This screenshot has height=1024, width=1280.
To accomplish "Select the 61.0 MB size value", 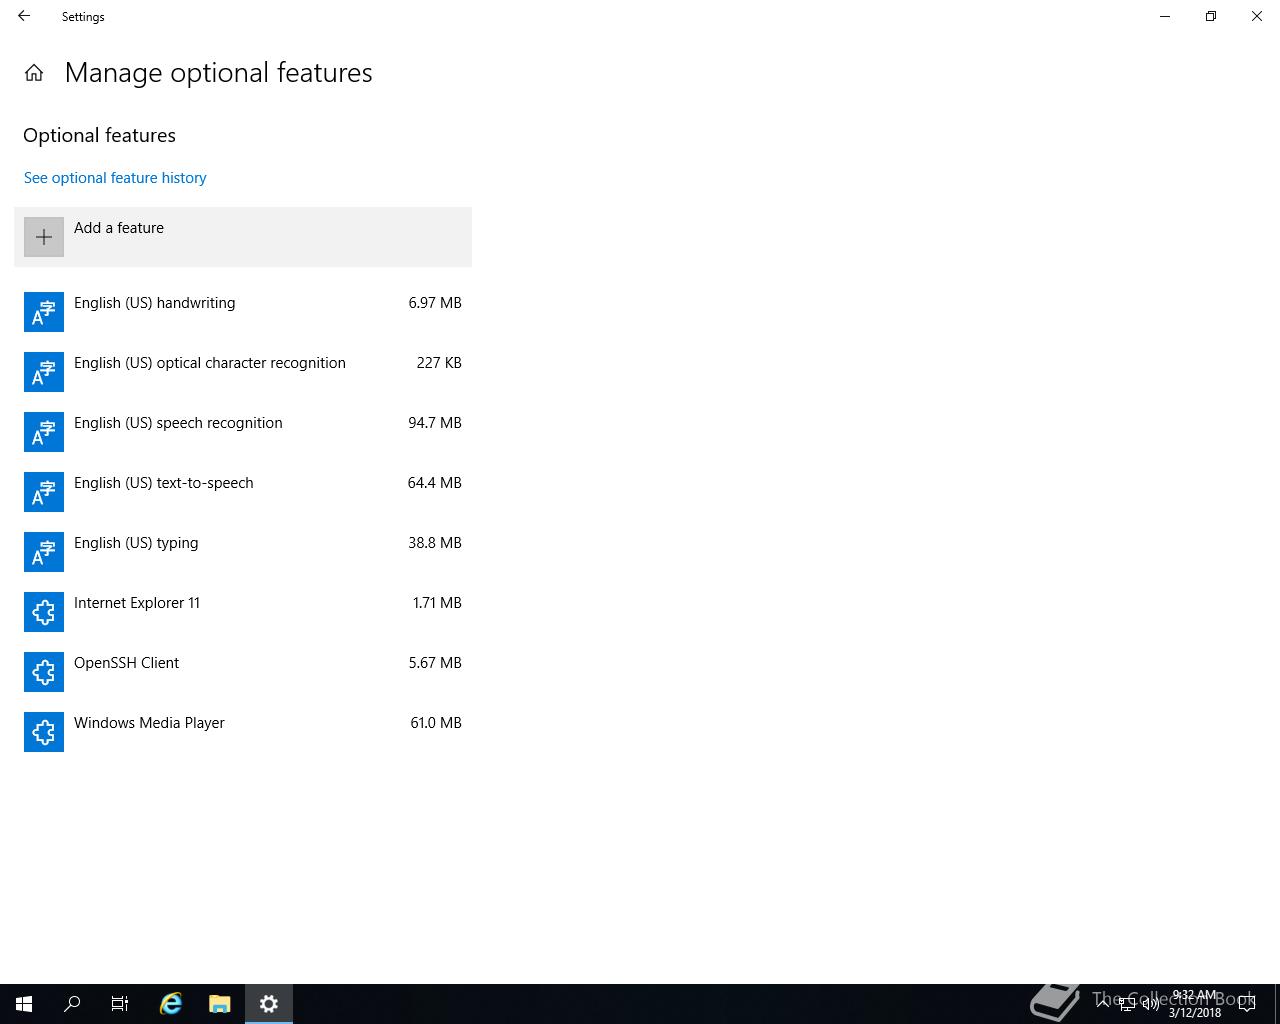I will [436, 723].
